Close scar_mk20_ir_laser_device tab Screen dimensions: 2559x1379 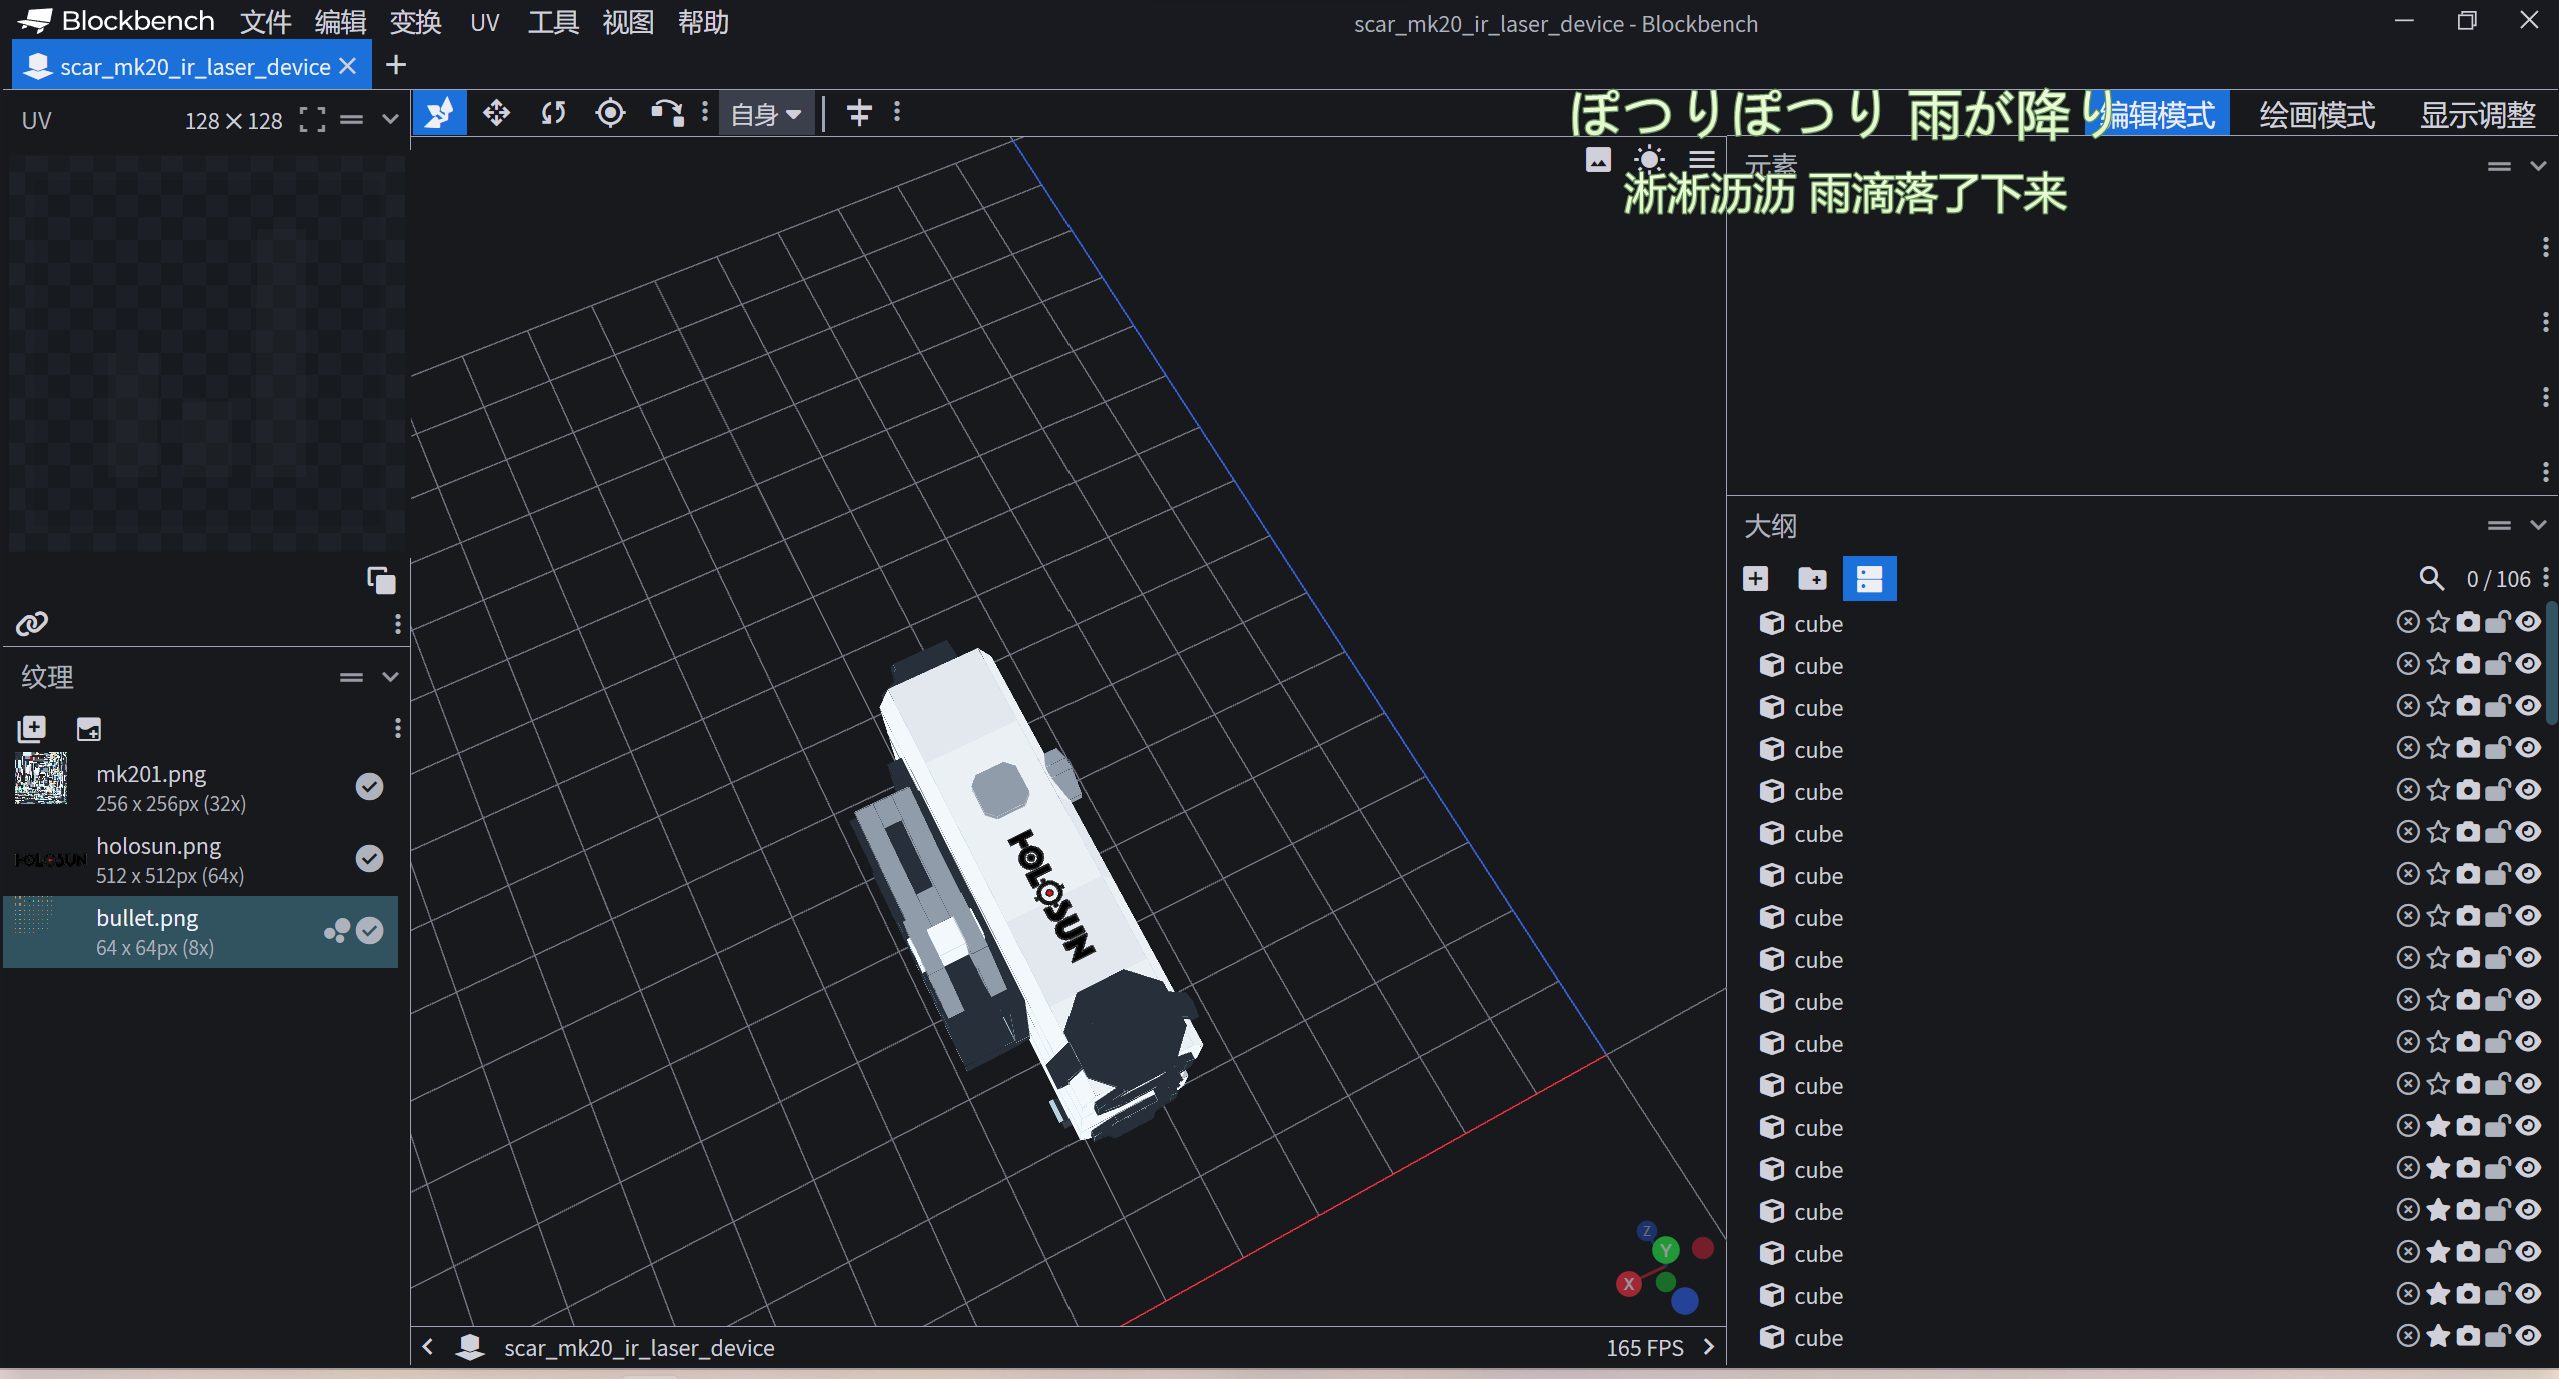(348, 66)
